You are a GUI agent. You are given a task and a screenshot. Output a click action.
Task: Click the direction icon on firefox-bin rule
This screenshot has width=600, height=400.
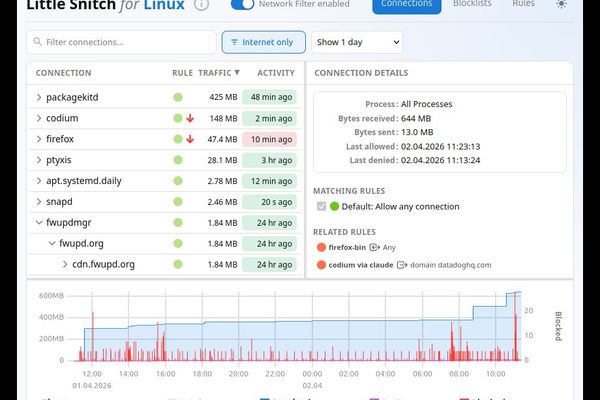[374, 247]
